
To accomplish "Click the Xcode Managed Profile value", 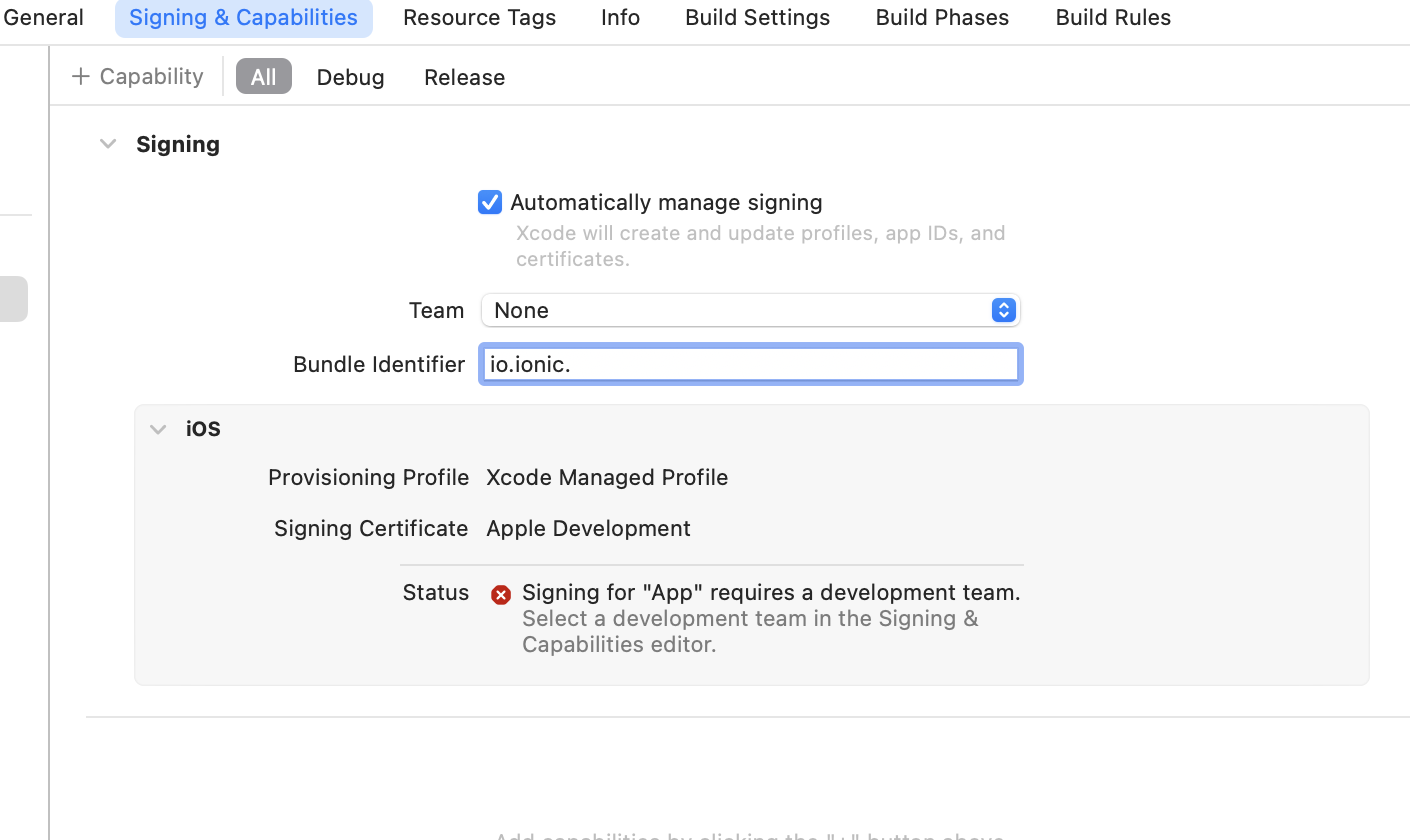I will point(607,477).
